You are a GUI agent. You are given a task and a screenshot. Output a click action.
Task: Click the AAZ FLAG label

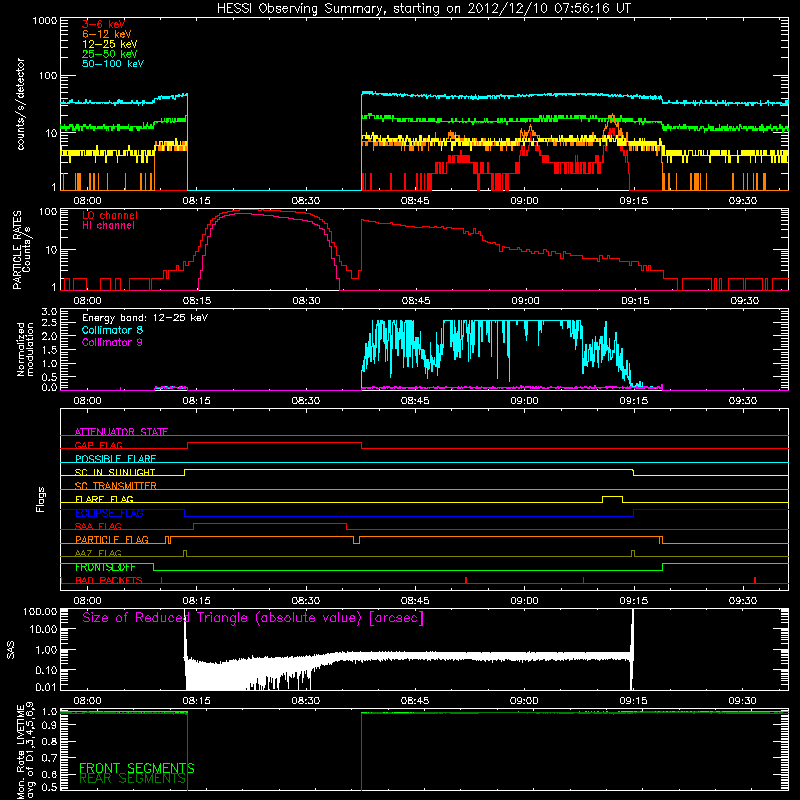pyautogui.click(x=98, y=553)
